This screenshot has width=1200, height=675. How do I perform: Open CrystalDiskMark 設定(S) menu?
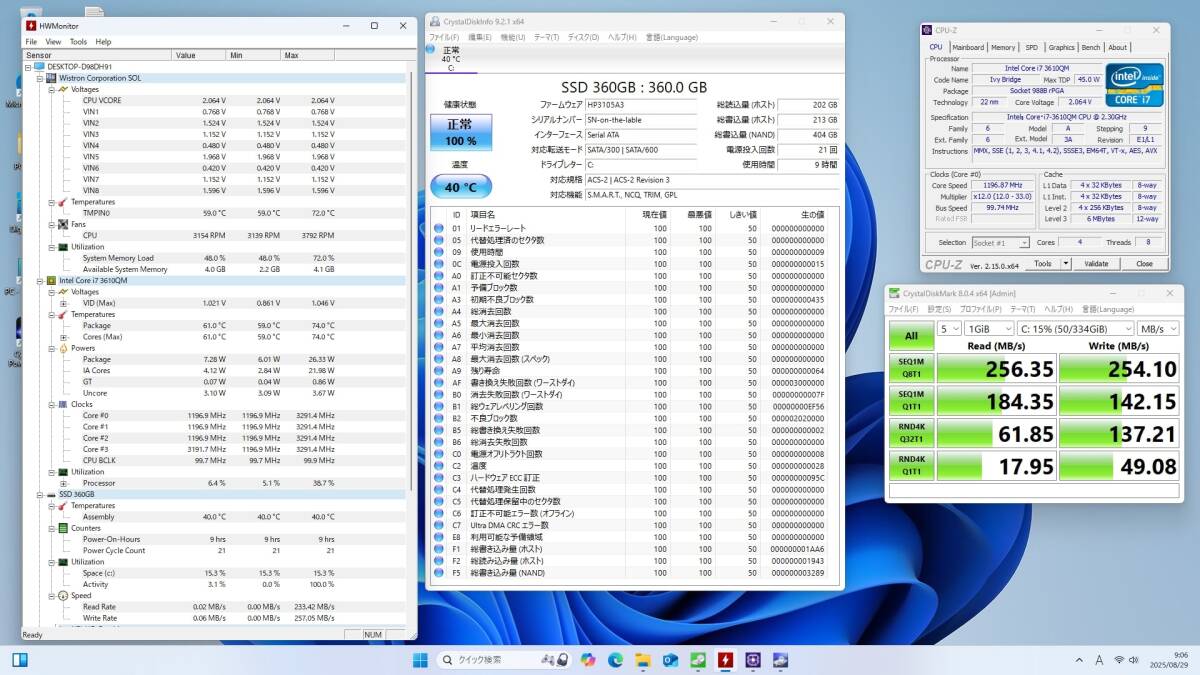click(x=939, y=309)
